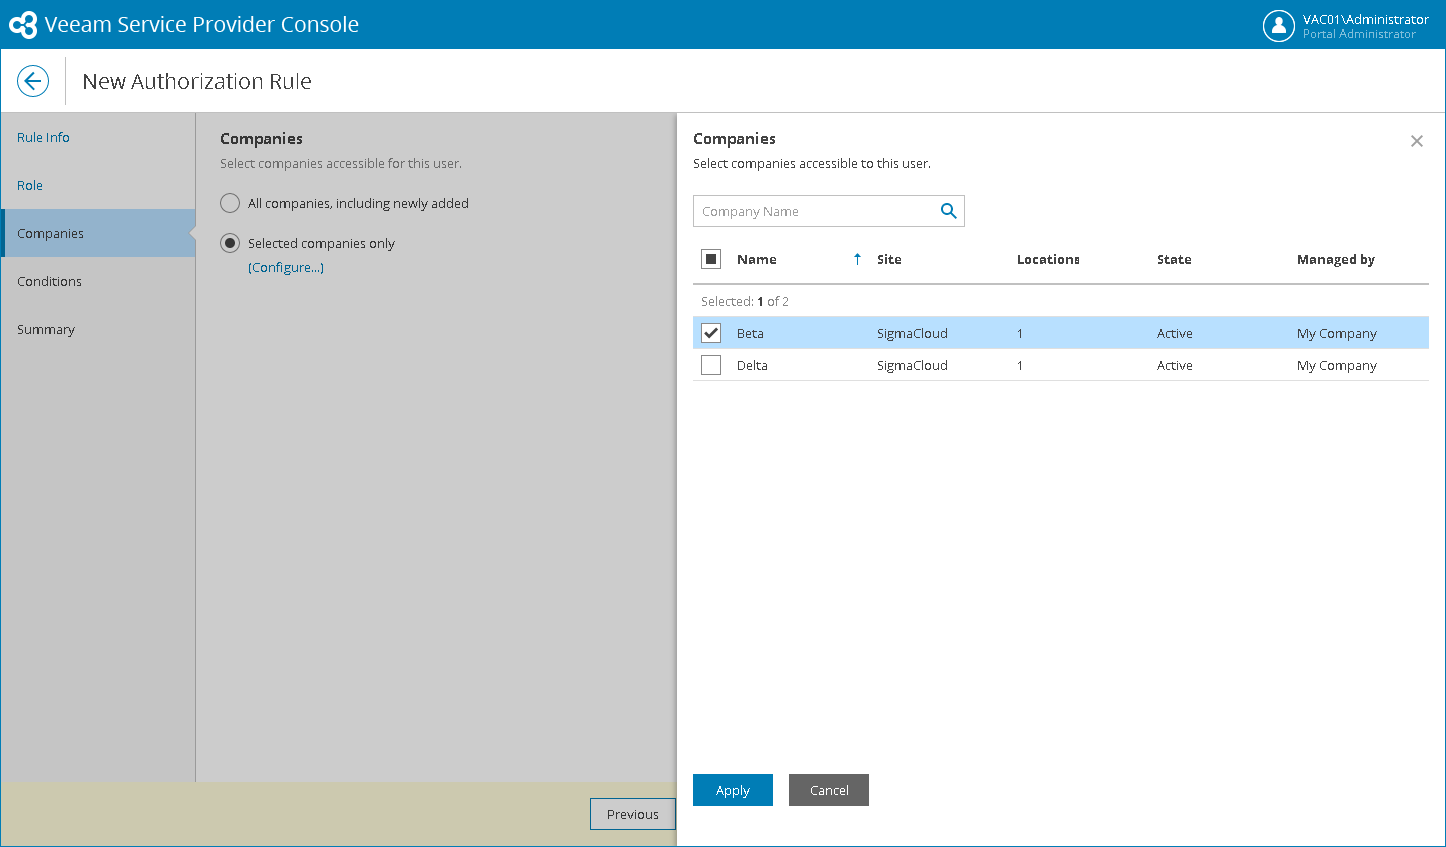Choose Selected companies only radio option
The height and width of the screenshot is (847, 1446).
point(230,243)
